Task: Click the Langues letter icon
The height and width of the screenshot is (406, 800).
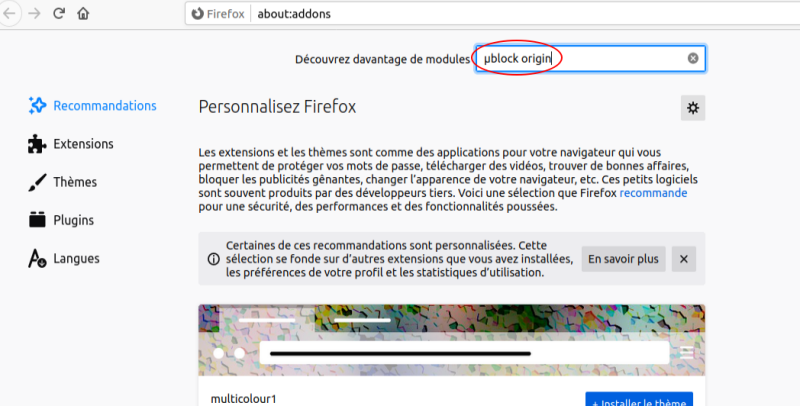Action: click(x=37, y=259)
